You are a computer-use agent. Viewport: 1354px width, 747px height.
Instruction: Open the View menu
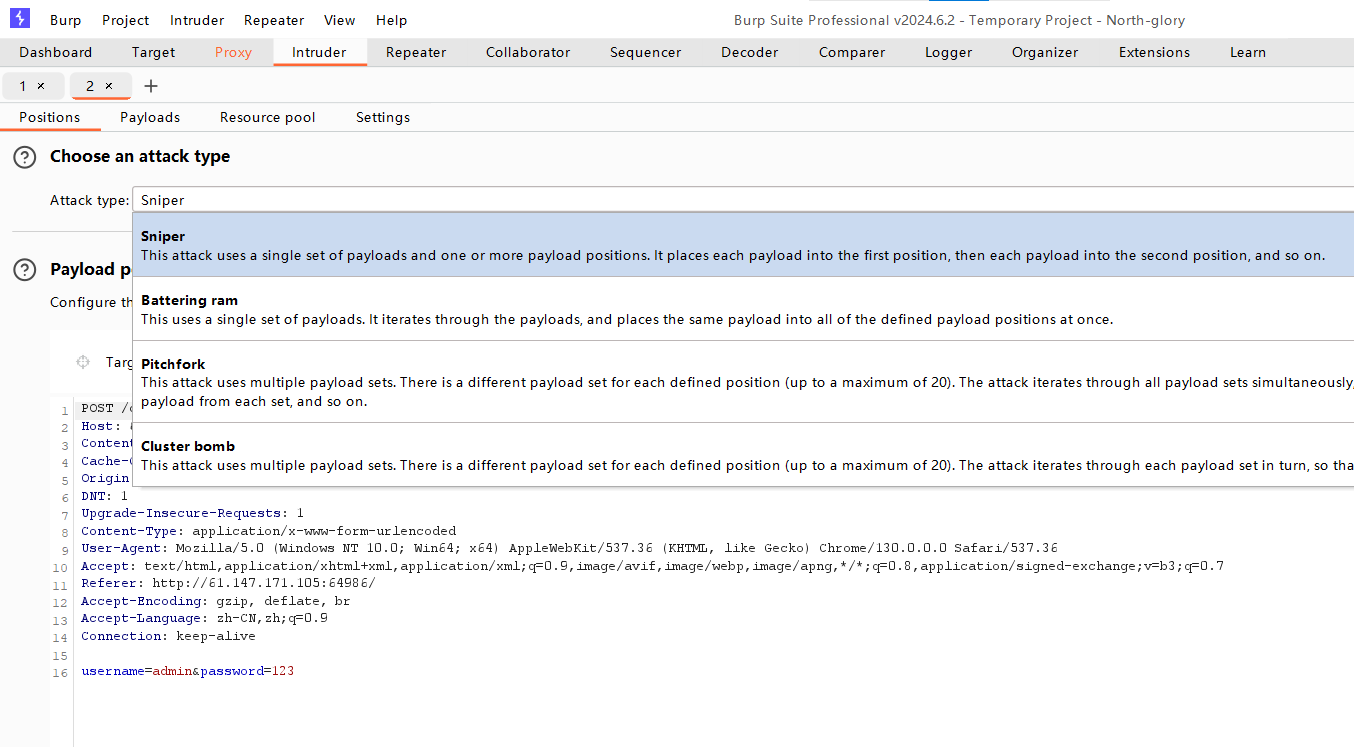pos(340,20)
